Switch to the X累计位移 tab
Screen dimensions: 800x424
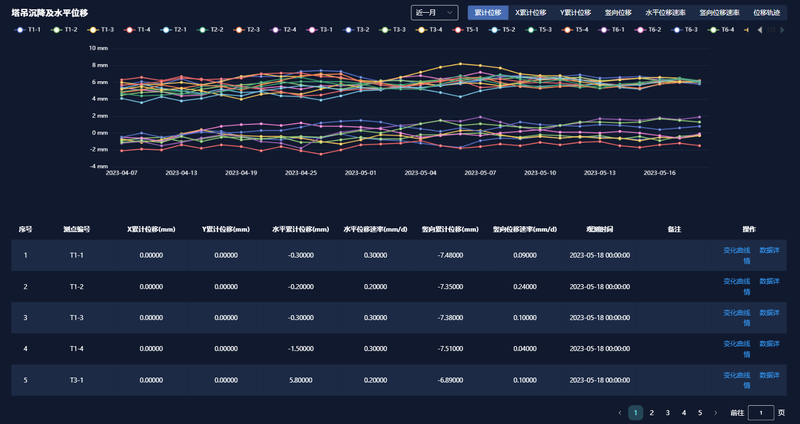coord(530,13)
